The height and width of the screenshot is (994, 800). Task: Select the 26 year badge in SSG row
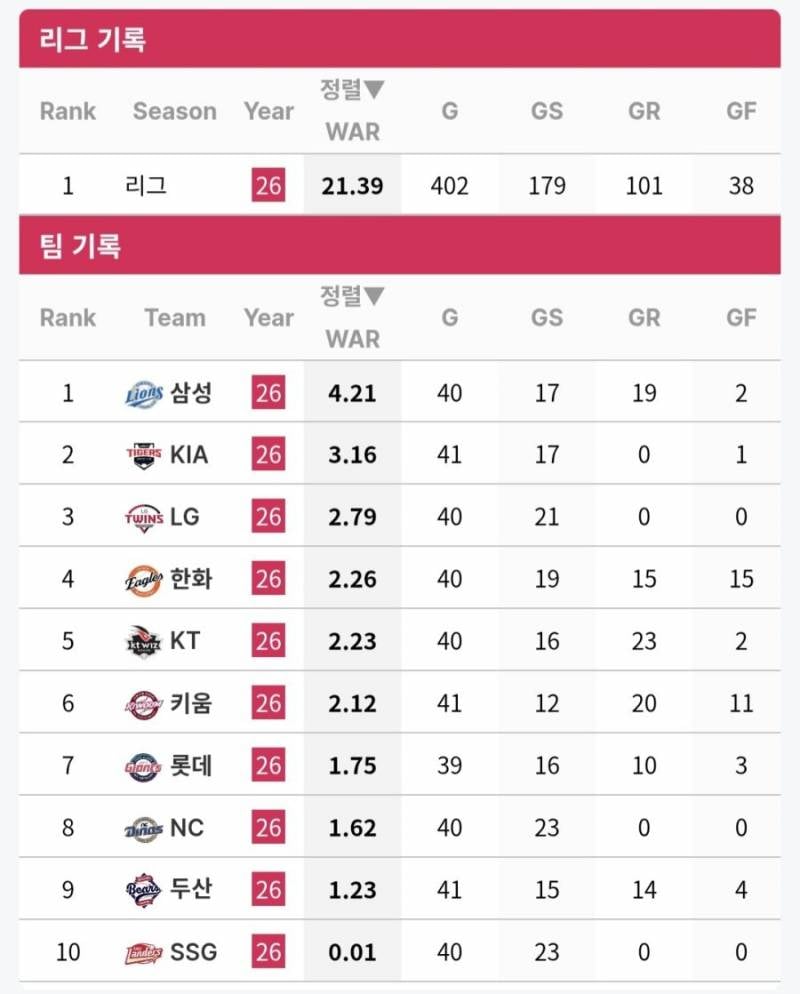click(x=268, y=952)
